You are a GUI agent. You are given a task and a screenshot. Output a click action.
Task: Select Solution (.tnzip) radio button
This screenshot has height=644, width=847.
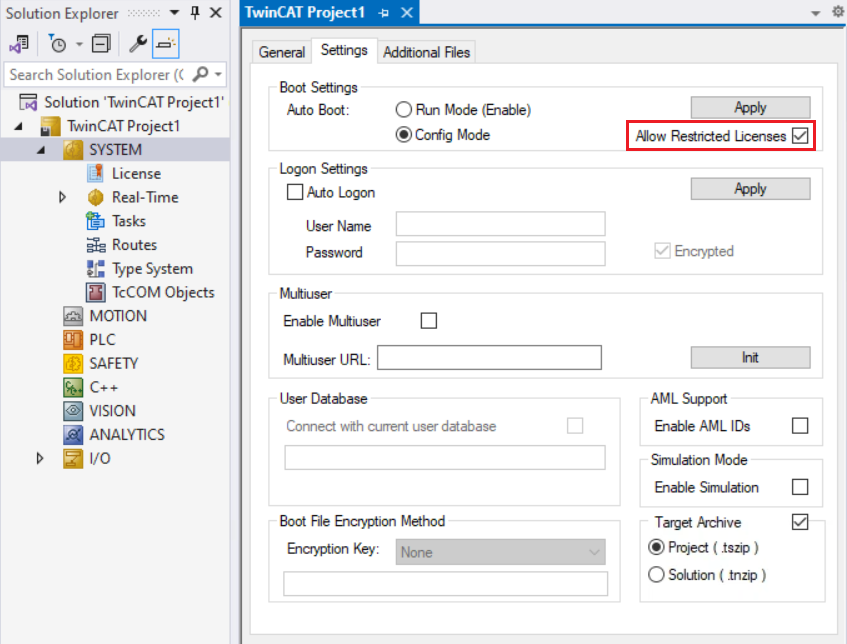(x=656, y=574)
